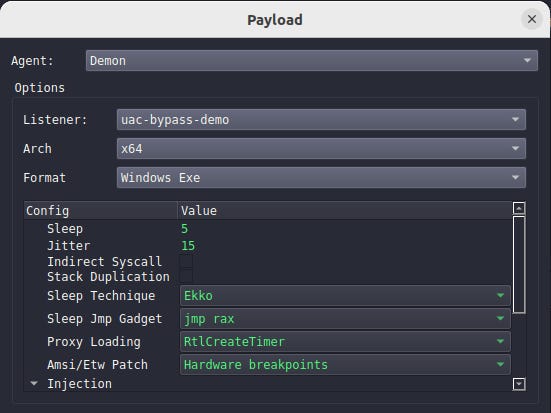The width and height of the screenshot is (551, 413).
Task: Click the Injection tree item label
Action: pos(79,383)
